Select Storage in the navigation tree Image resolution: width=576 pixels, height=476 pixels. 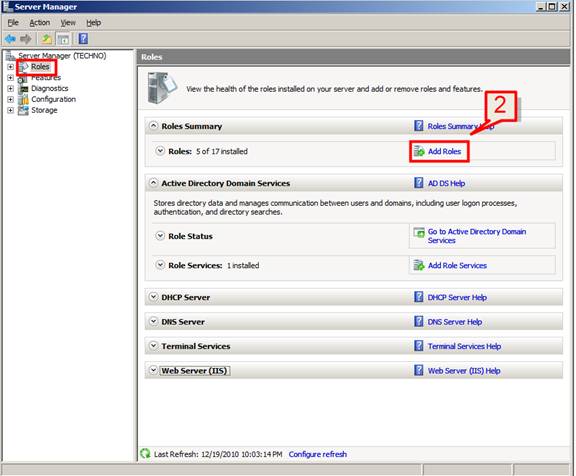tap(44, 110)
